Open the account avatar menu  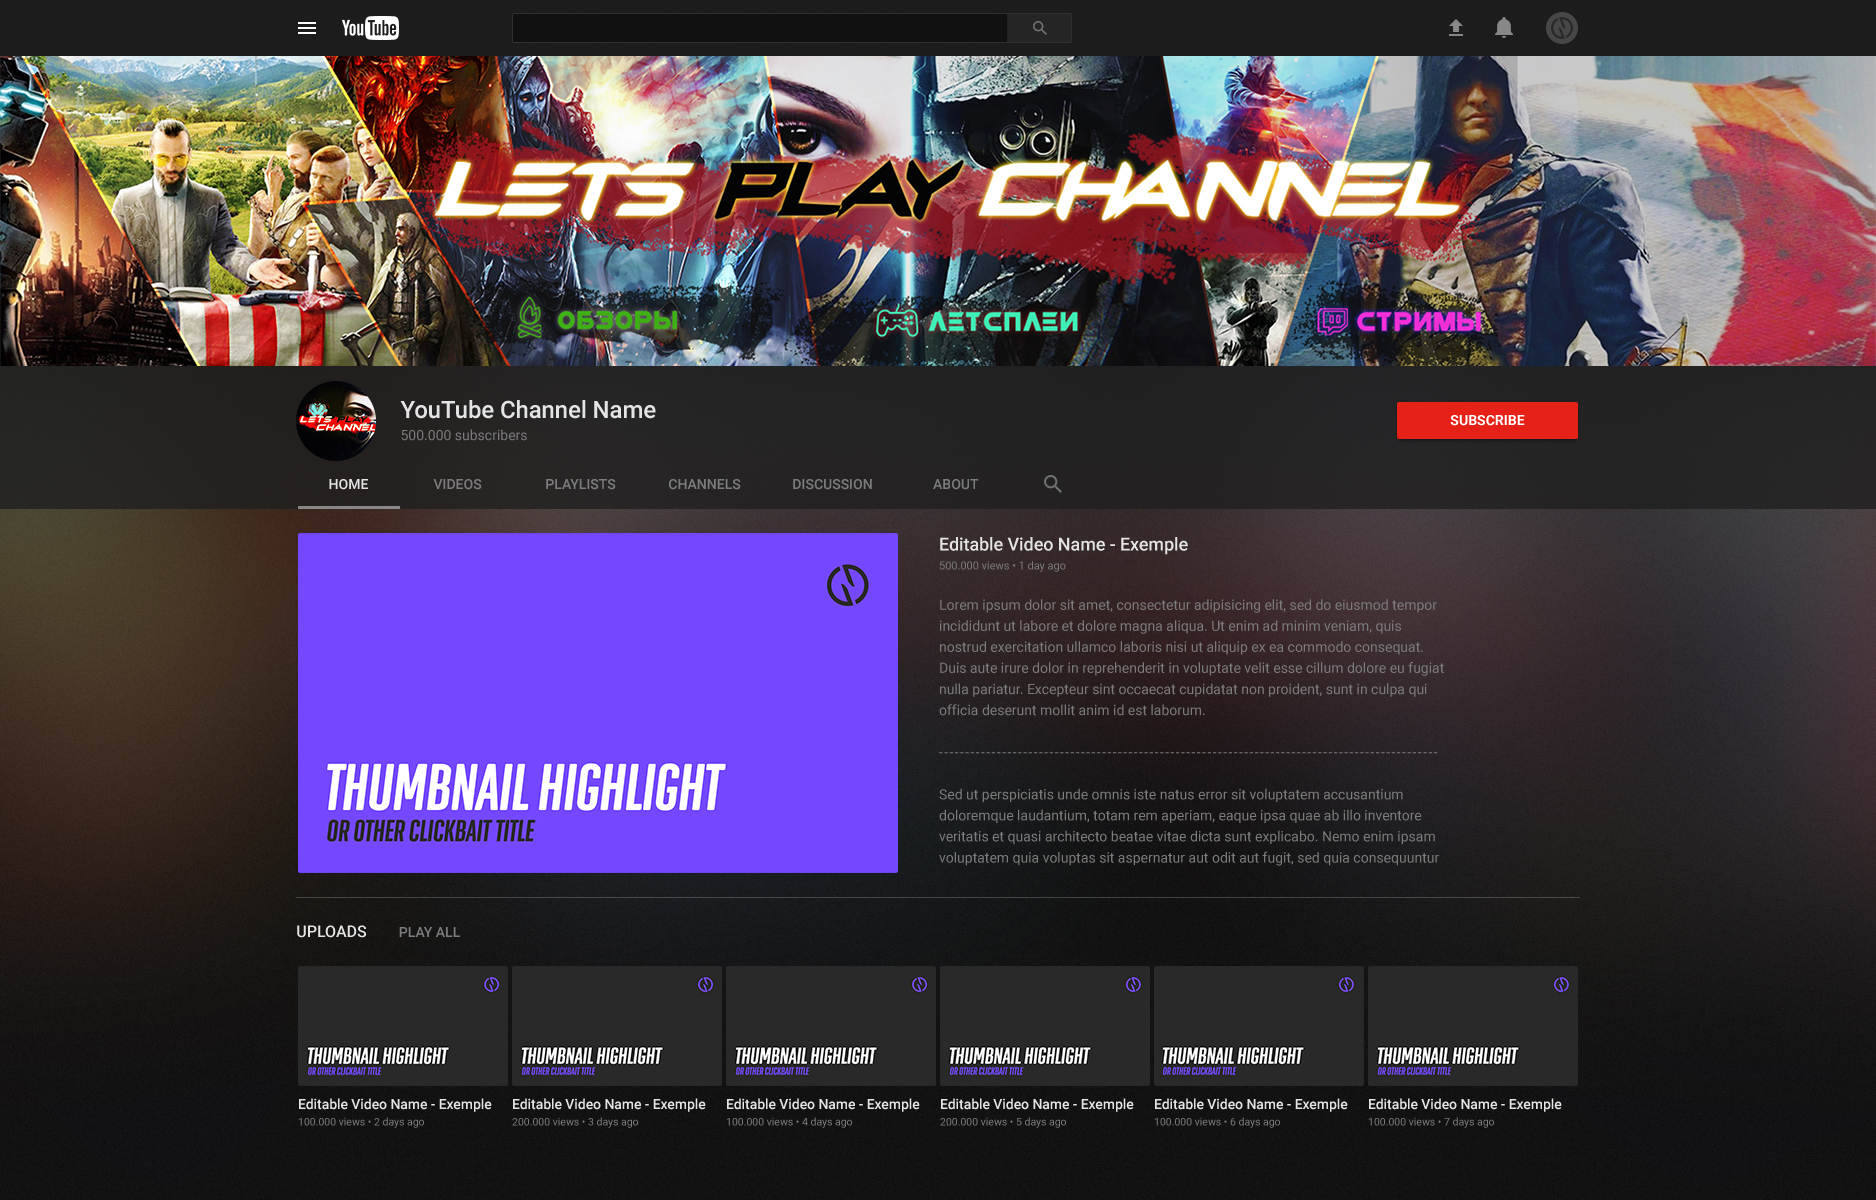pos(1562,28)
